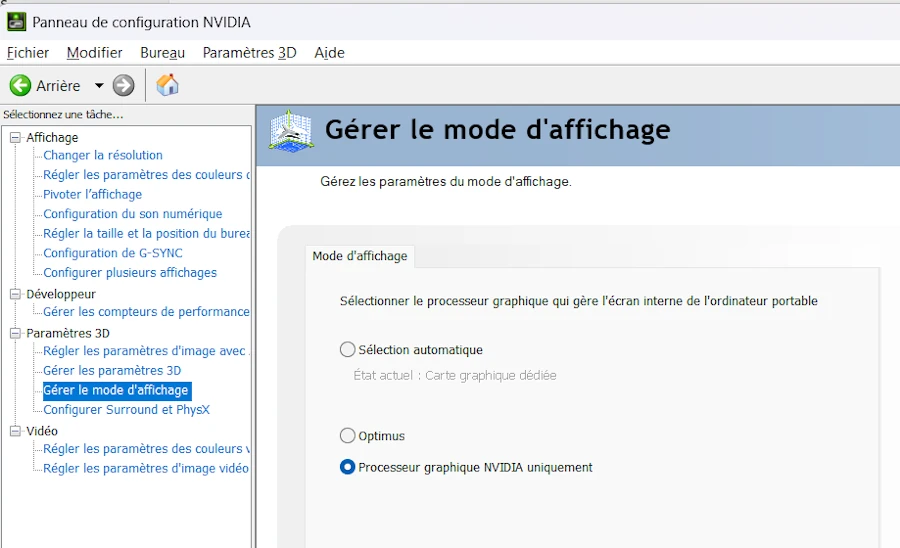
Task: Collapse the Paramètres 3D tree node
Action: 15,333
